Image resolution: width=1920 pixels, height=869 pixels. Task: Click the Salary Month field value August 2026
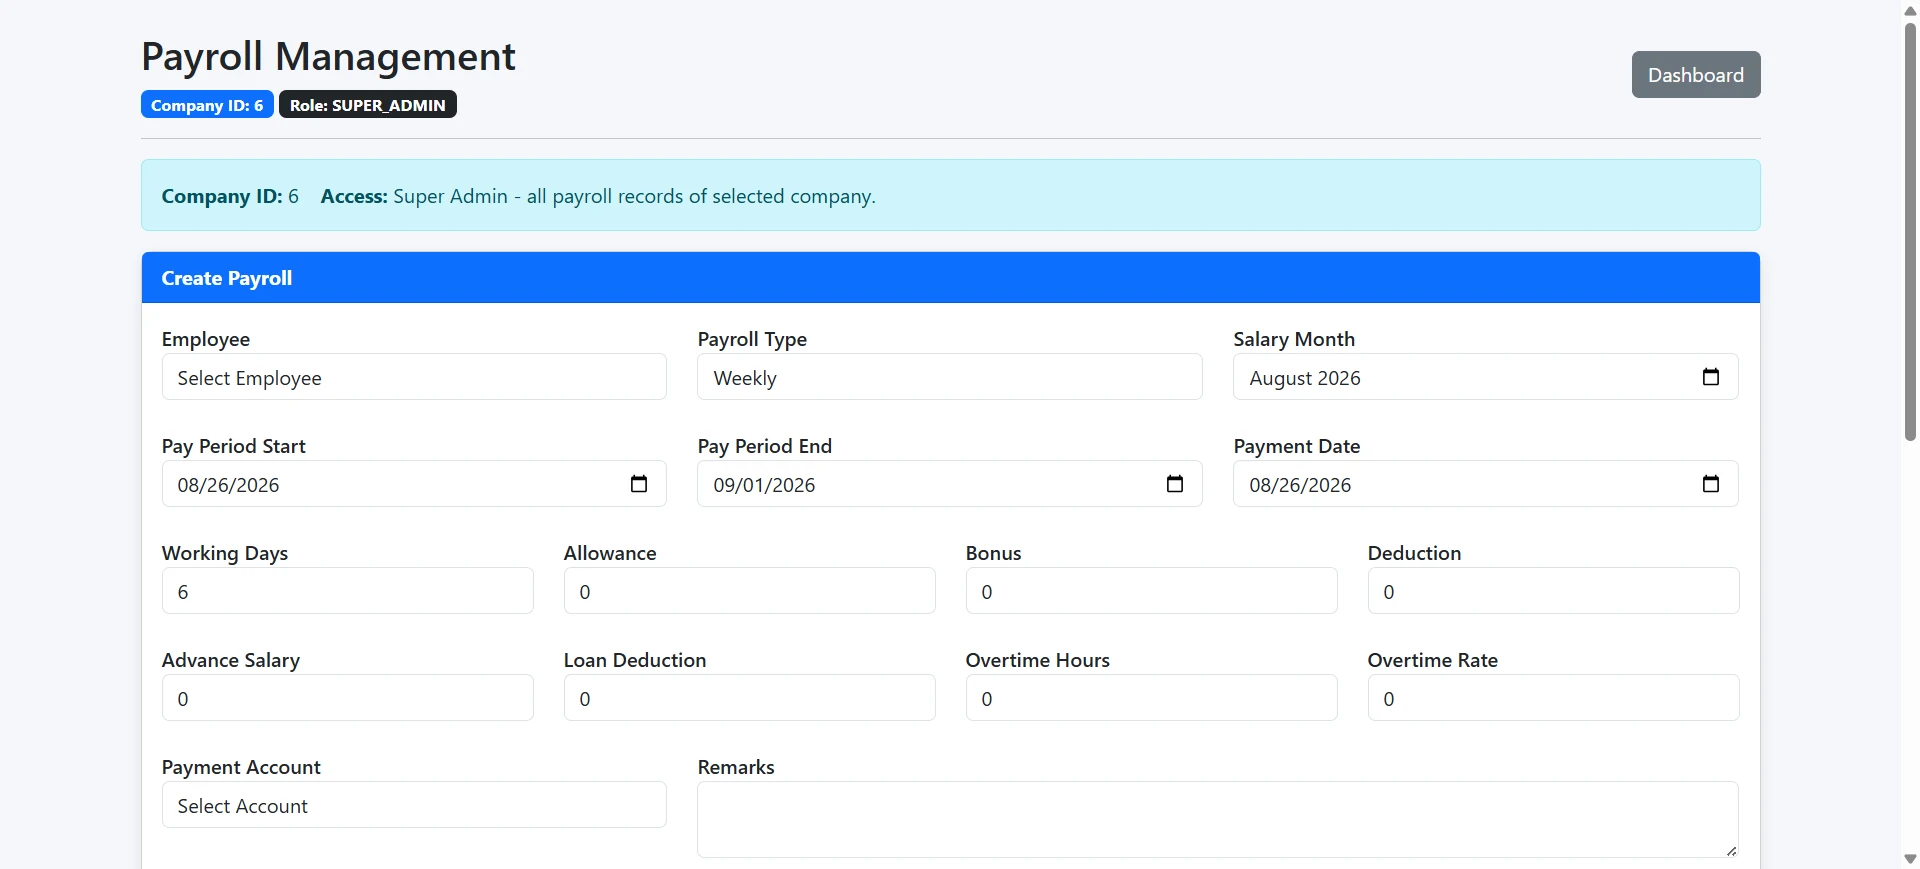(x=1305, y=378)
